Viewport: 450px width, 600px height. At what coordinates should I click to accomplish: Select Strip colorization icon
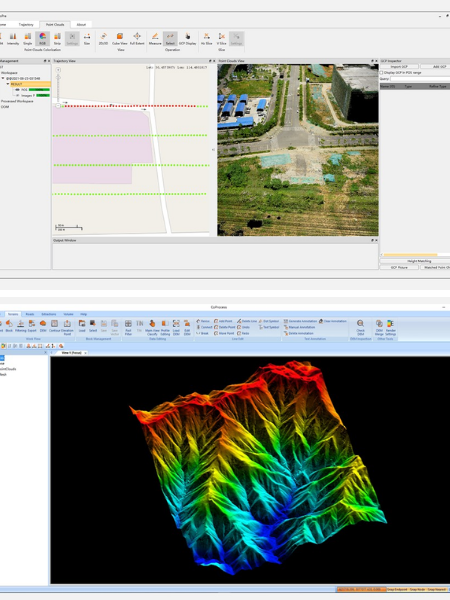click(x=57, y=38)
